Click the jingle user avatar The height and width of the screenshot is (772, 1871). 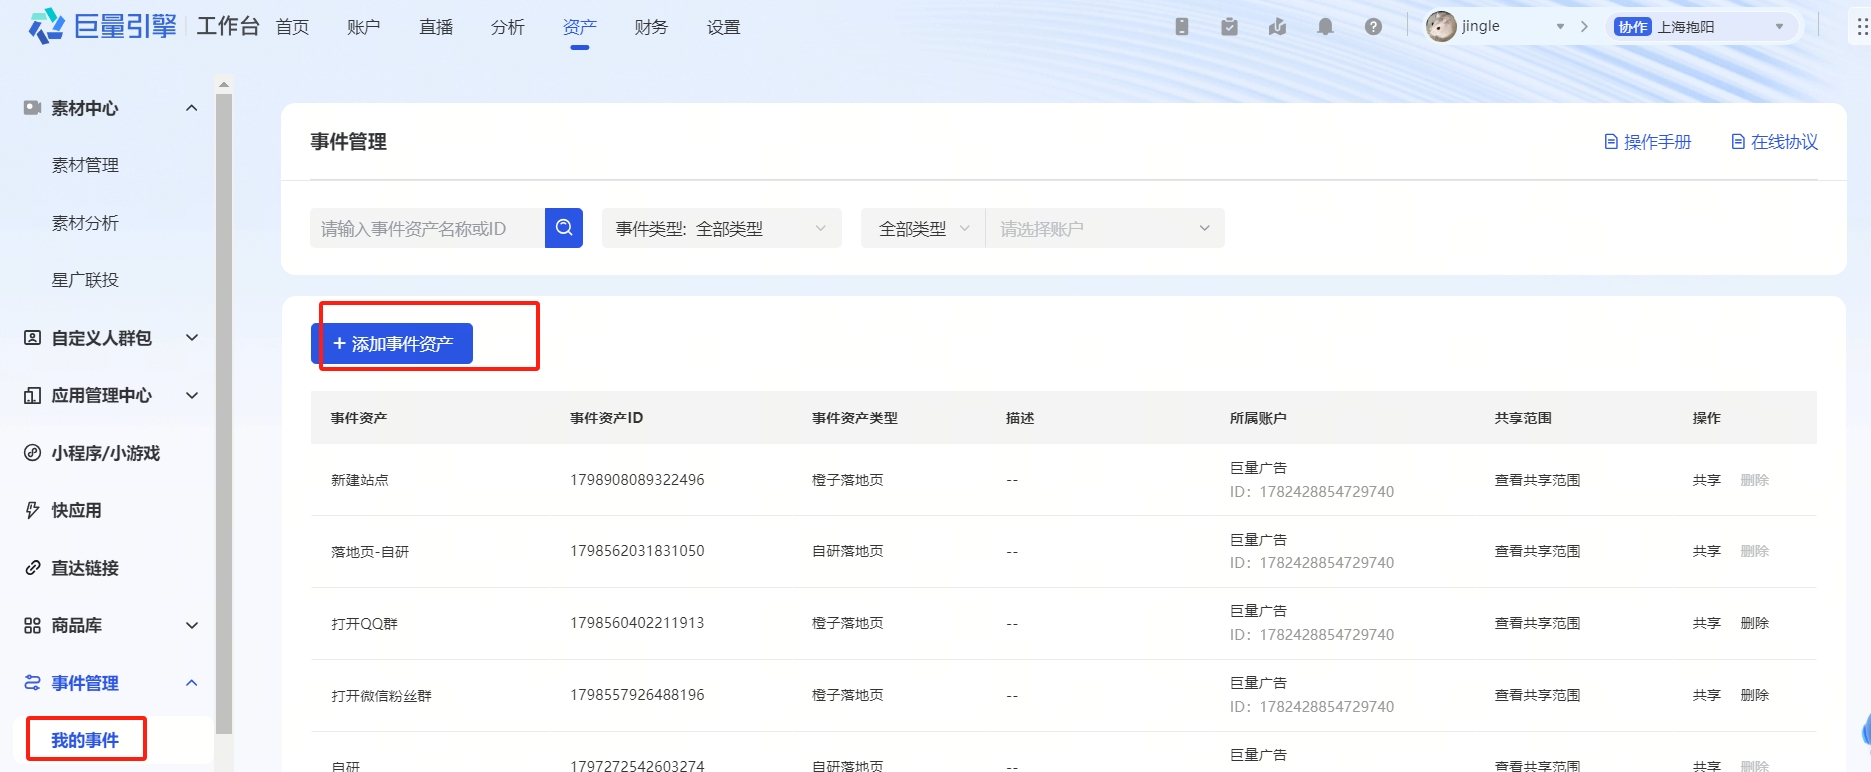[1441, 27]
